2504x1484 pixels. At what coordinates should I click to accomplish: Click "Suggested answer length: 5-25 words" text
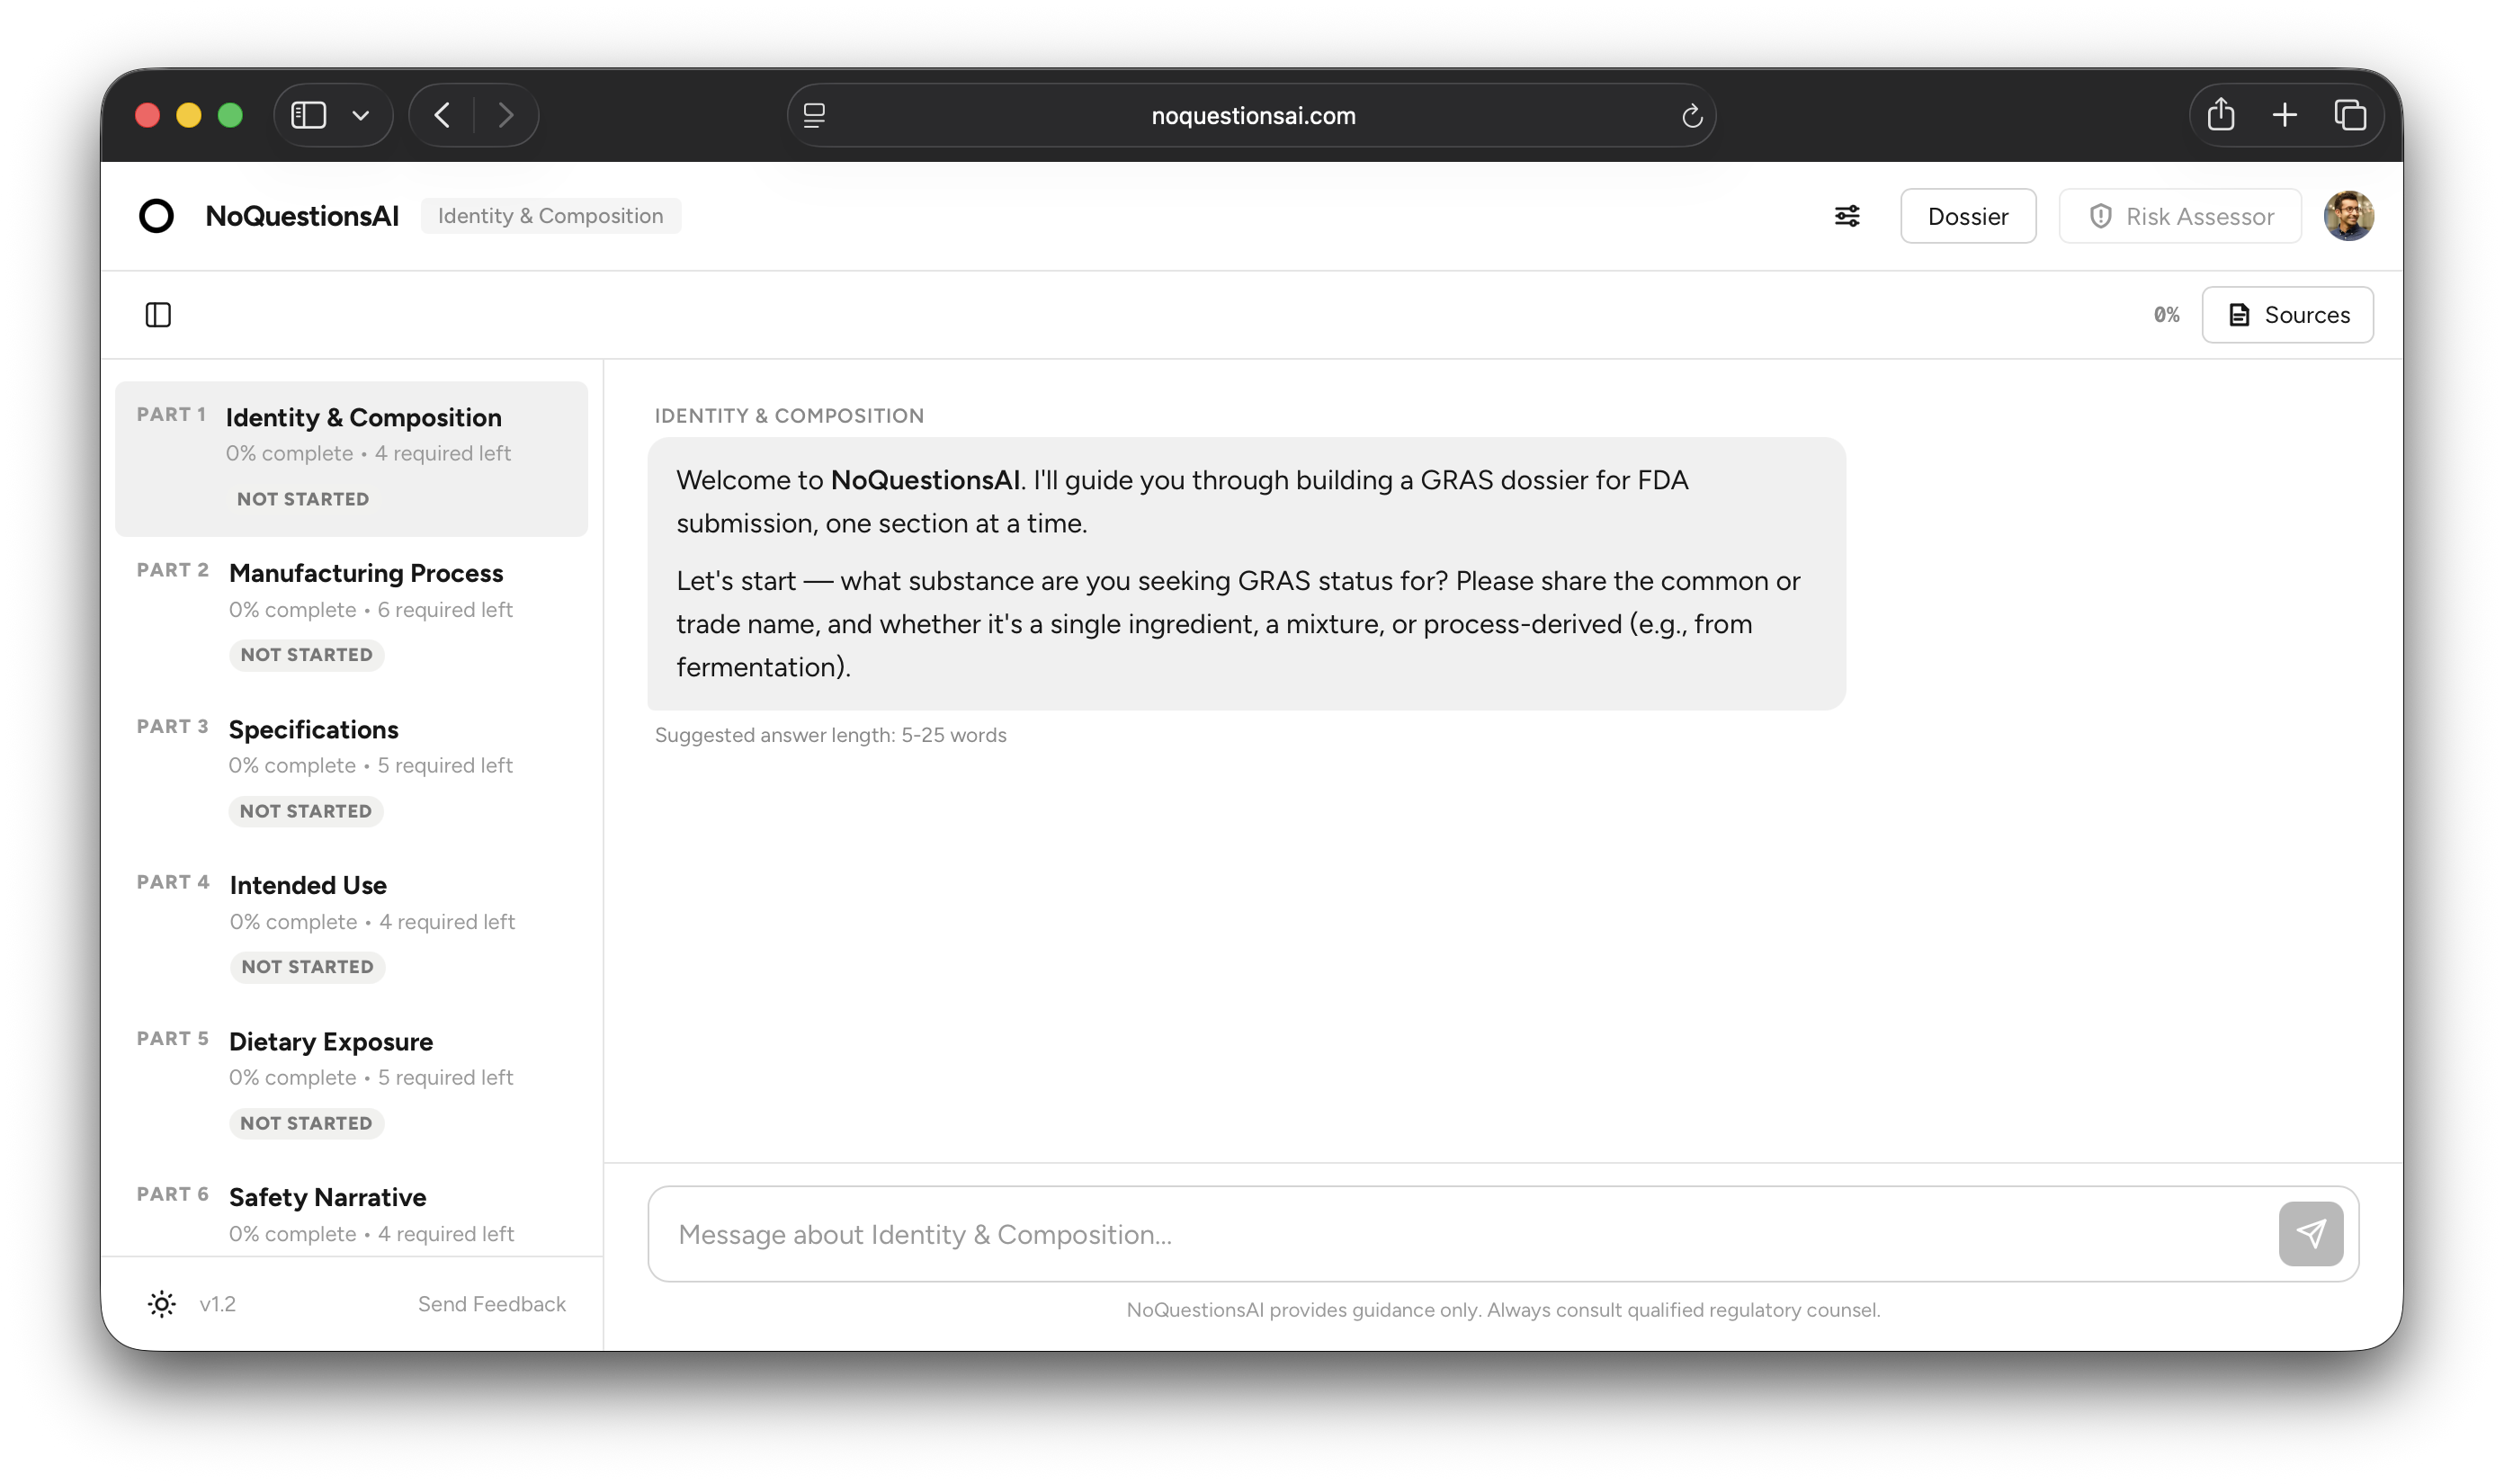pos(830,734)
